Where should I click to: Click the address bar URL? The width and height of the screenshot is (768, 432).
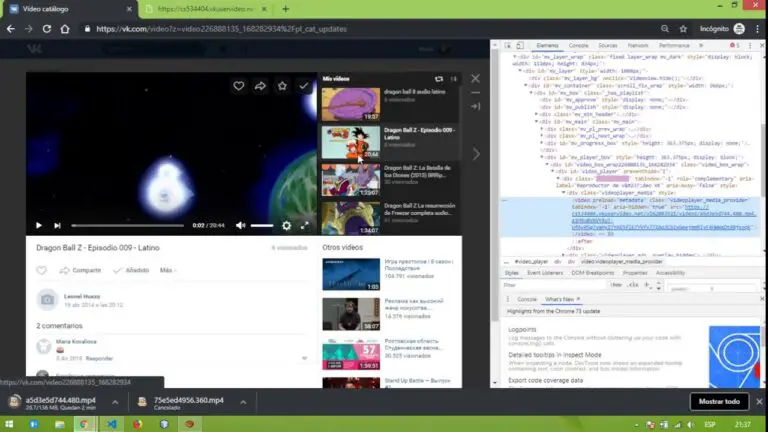tap(221, 29)
